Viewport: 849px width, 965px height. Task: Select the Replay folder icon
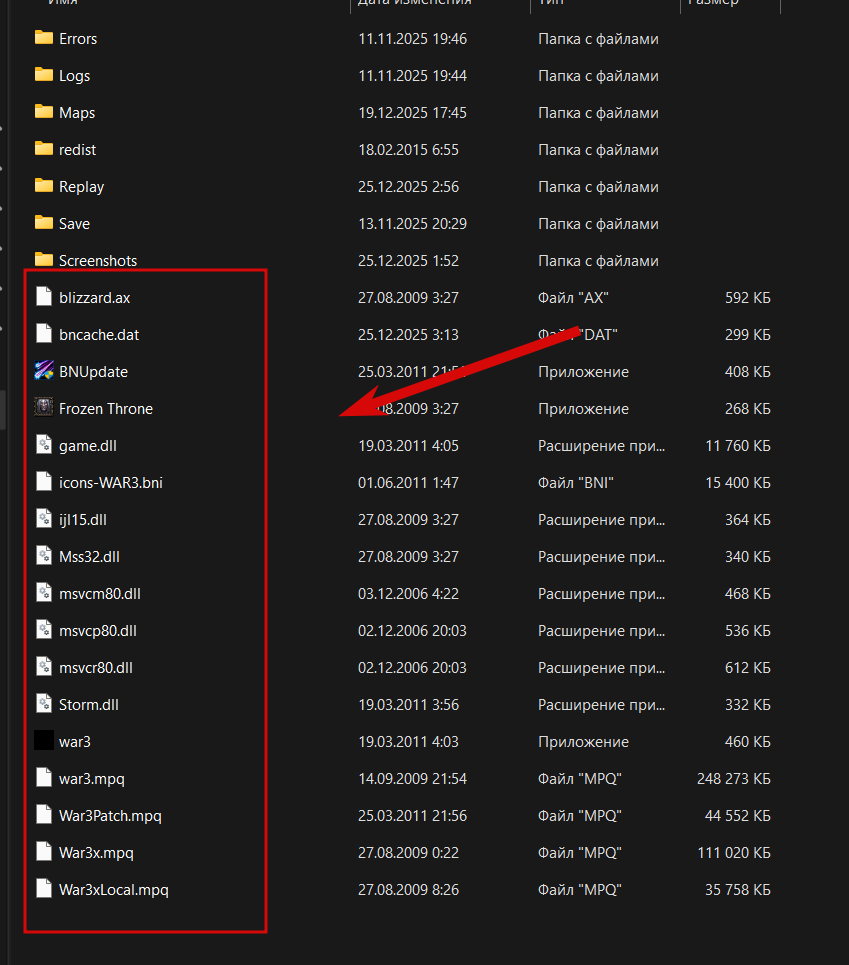[x=44, y=186]
